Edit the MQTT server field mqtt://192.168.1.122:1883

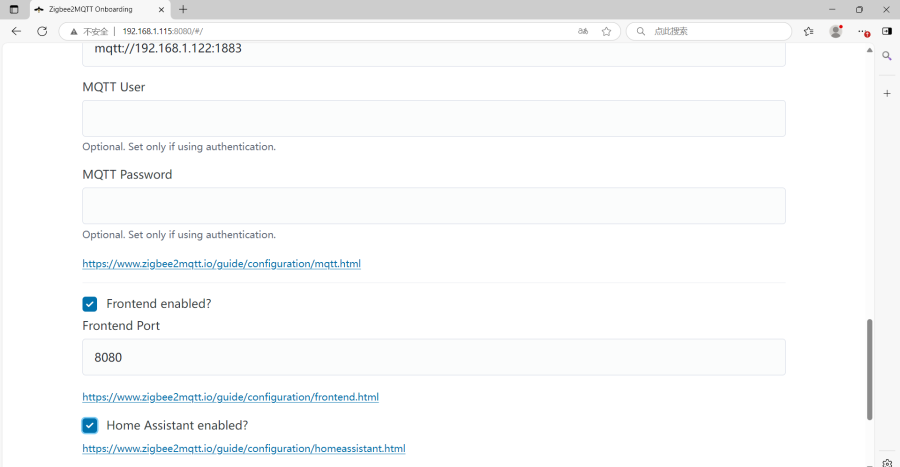(433, 54)
